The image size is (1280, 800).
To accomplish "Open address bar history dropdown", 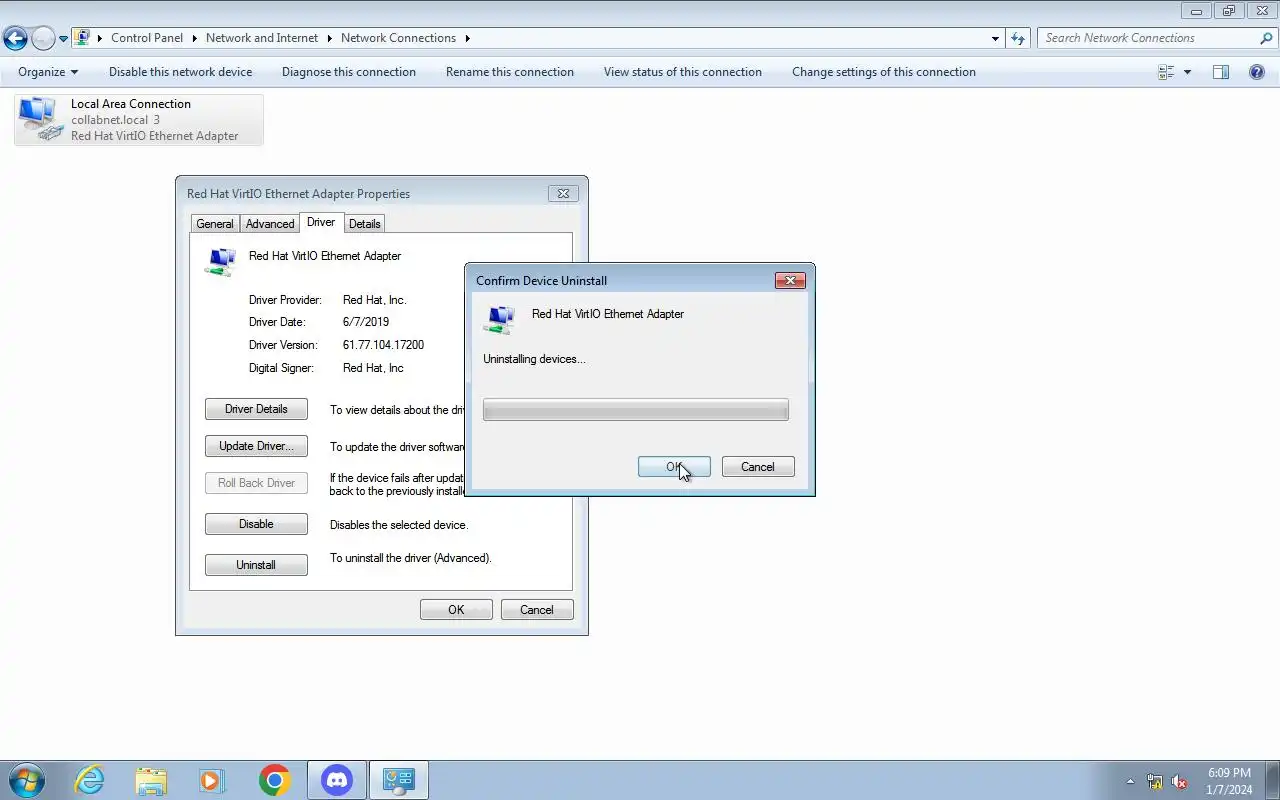I will click(x=995, y=38).
